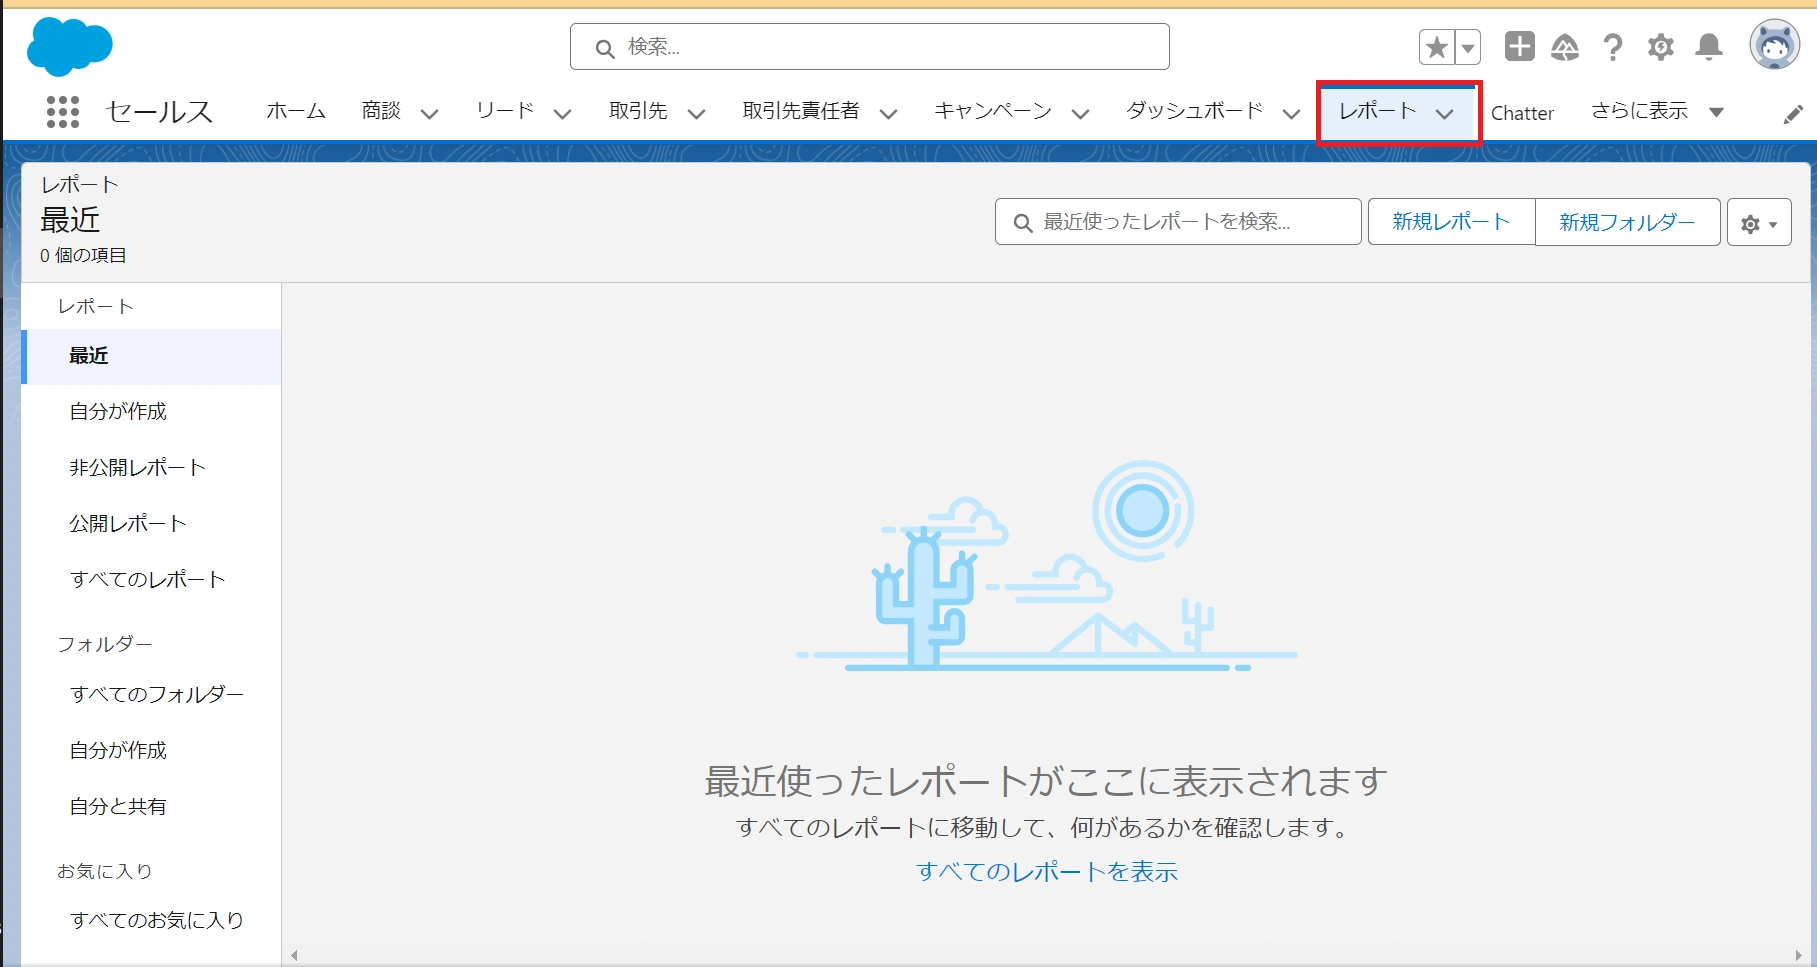This screenshot has height=967, width=1817.
Task: Open the user profile avatar
Action: tap(1774, 45)
